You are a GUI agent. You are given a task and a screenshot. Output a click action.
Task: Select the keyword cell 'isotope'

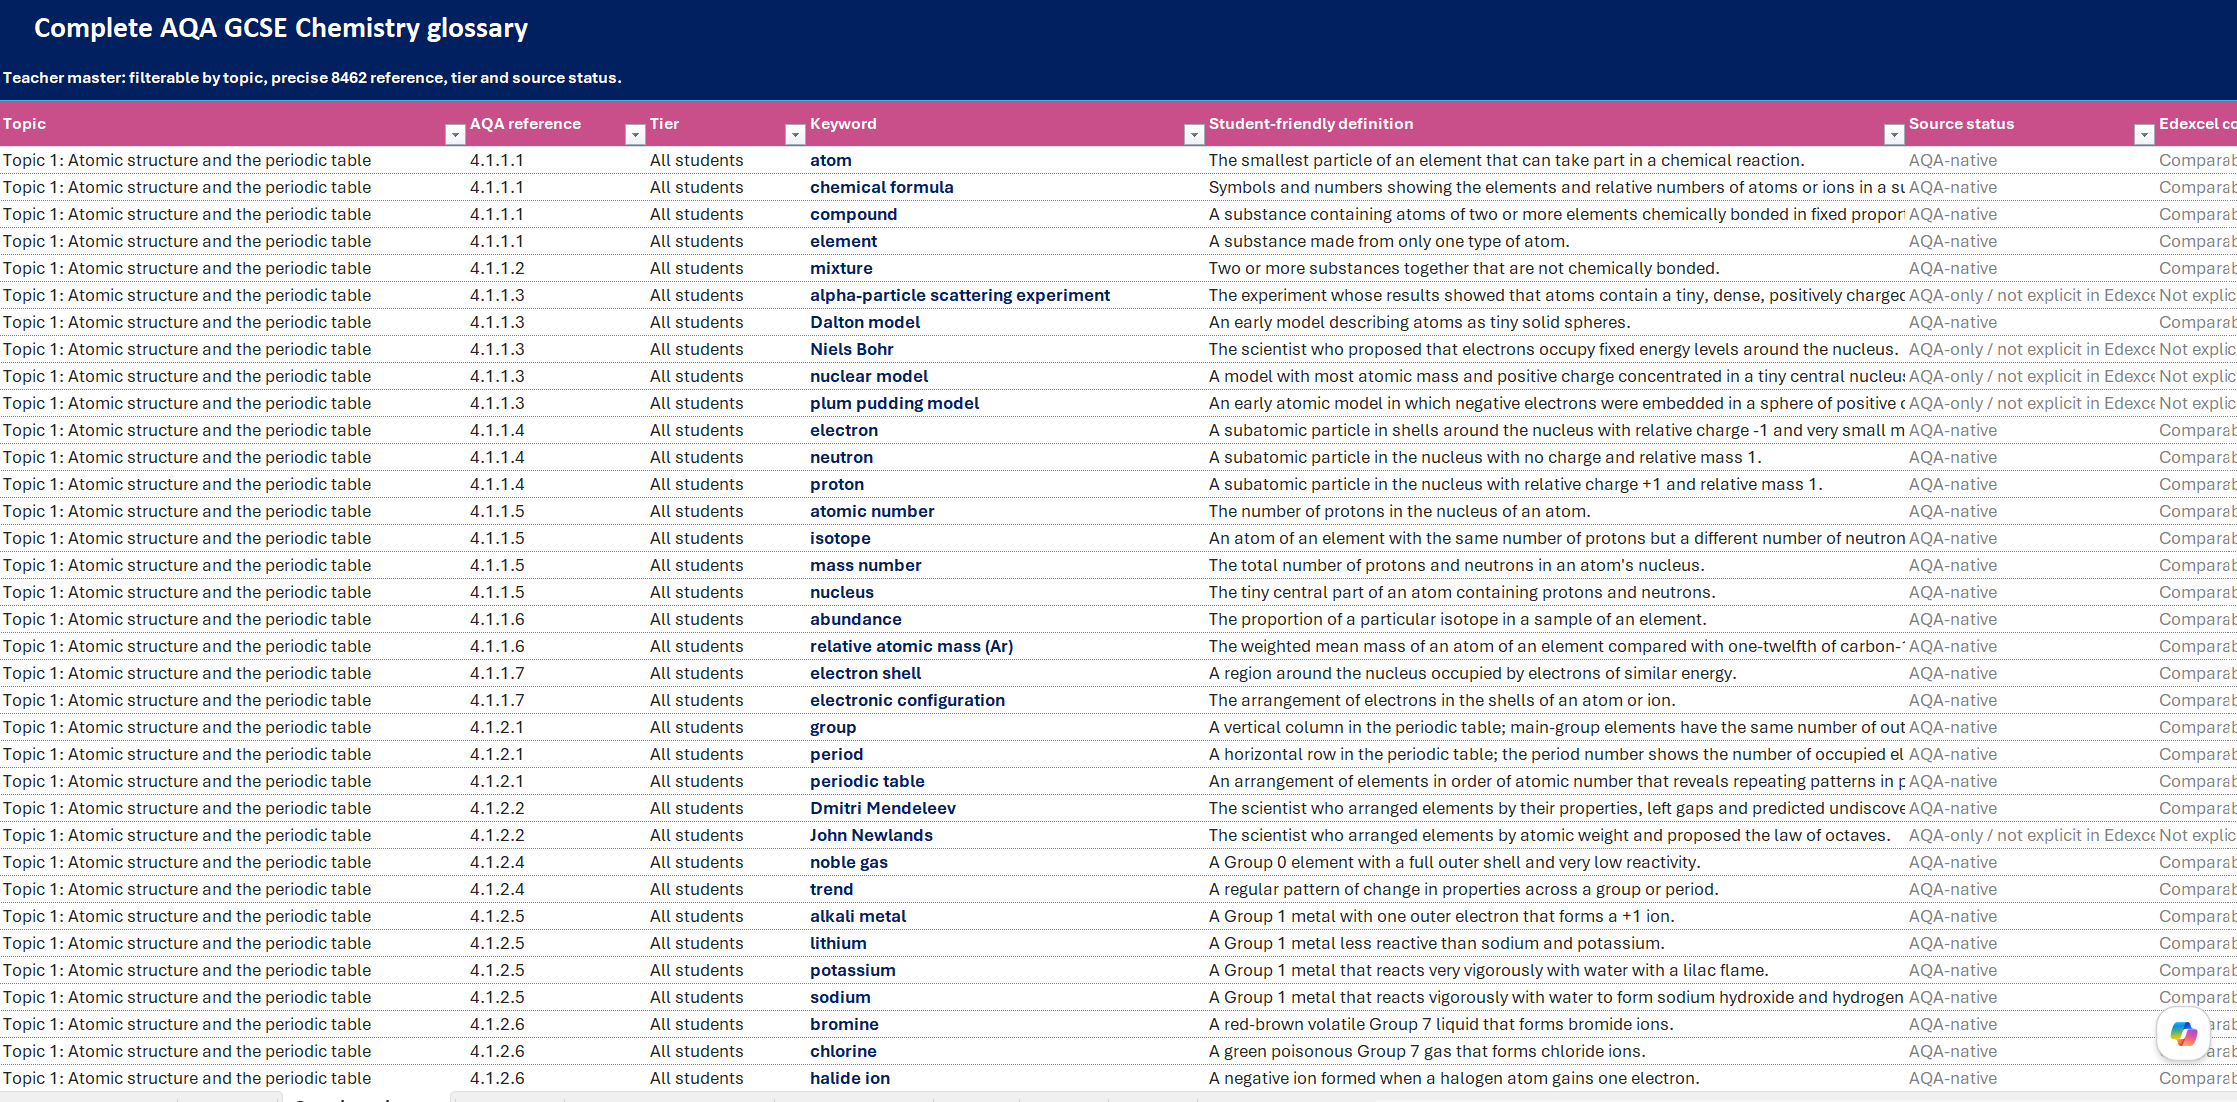(x=1005, y=538)
